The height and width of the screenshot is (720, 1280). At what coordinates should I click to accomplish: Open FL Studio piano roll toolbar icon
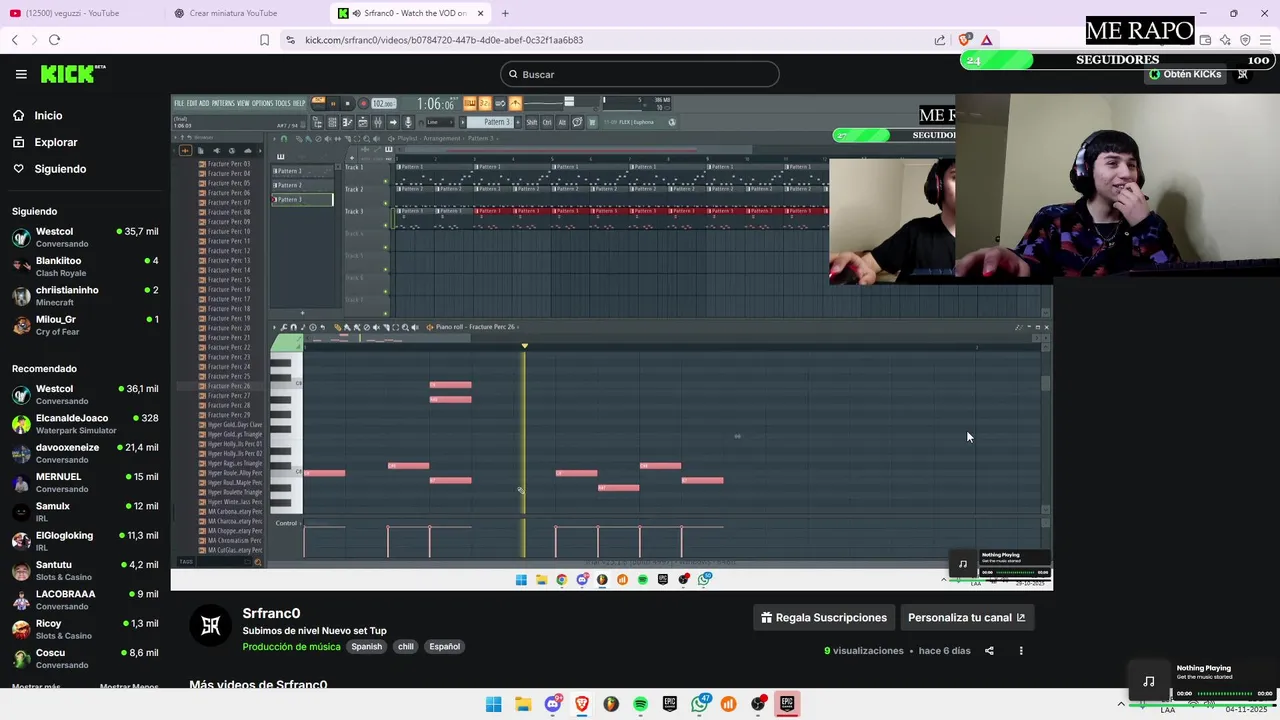[x=347, y=122]
